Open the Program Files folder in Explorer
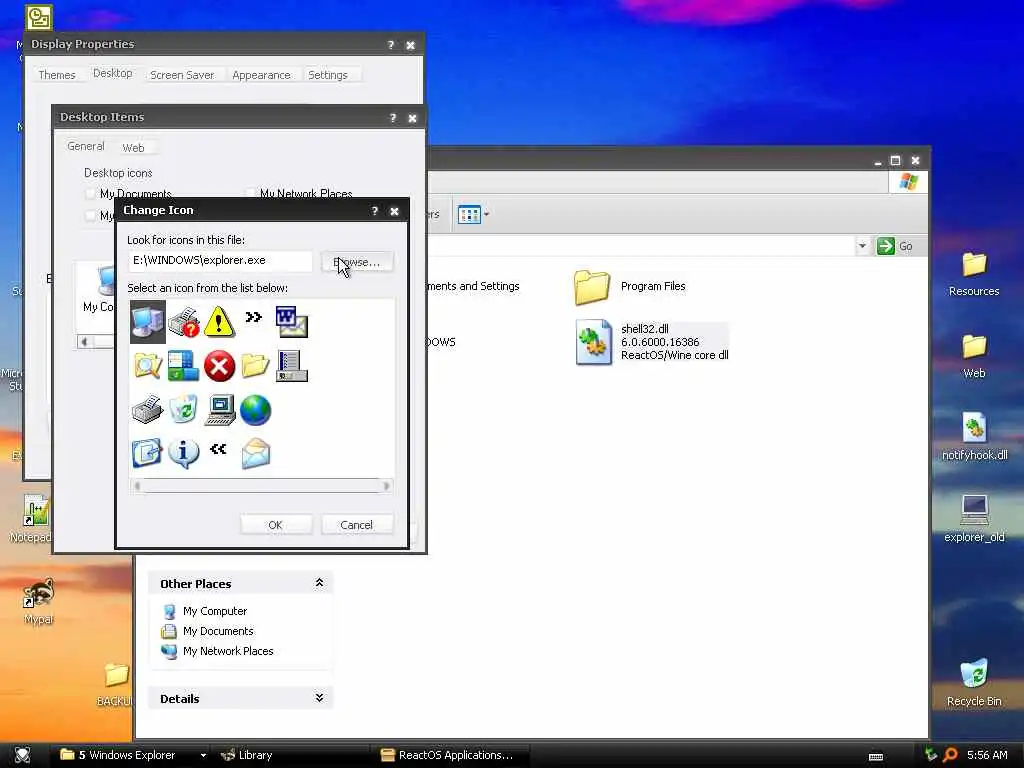The height and width of the screenshot is (768, 1024). (x=630, y=287)
